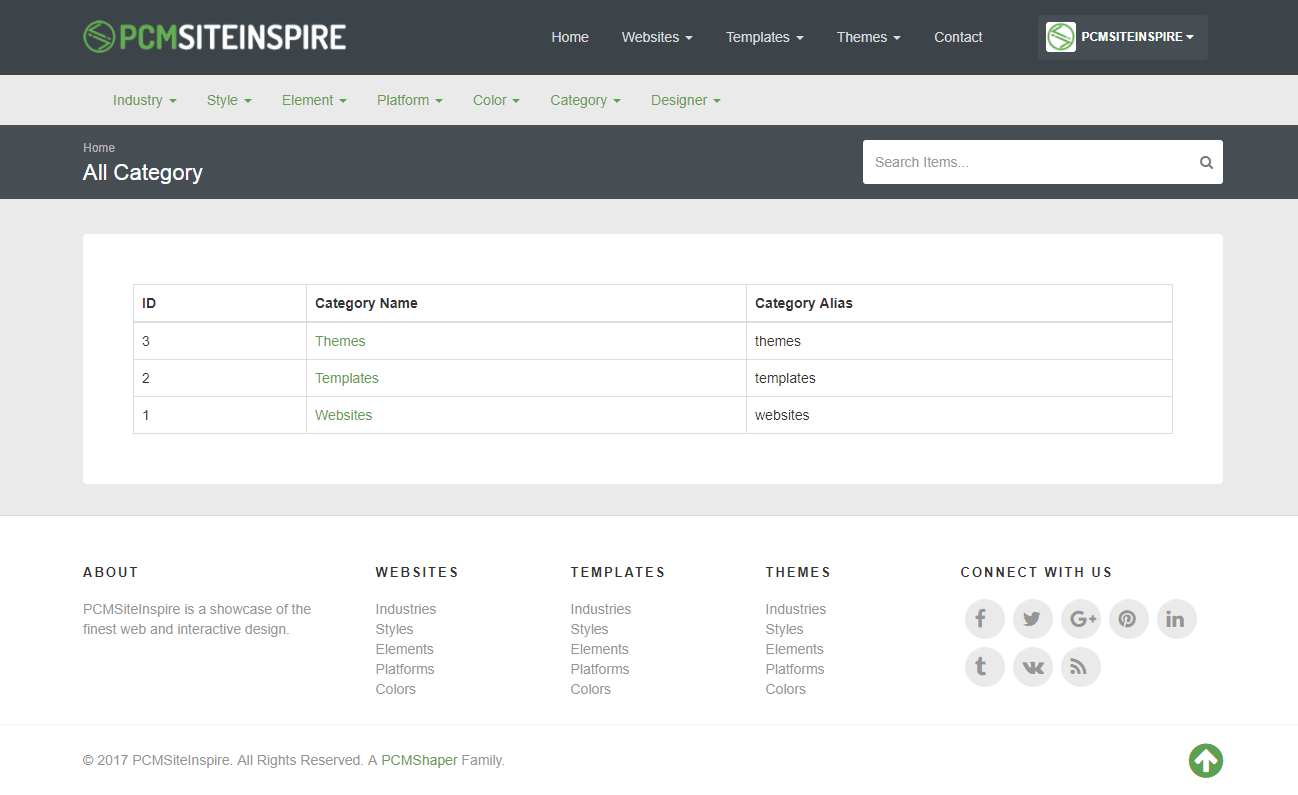This screenshot has width=1298, height=795.
Task: Click the PCMSiteInspire logo
Action: [215, 37]
